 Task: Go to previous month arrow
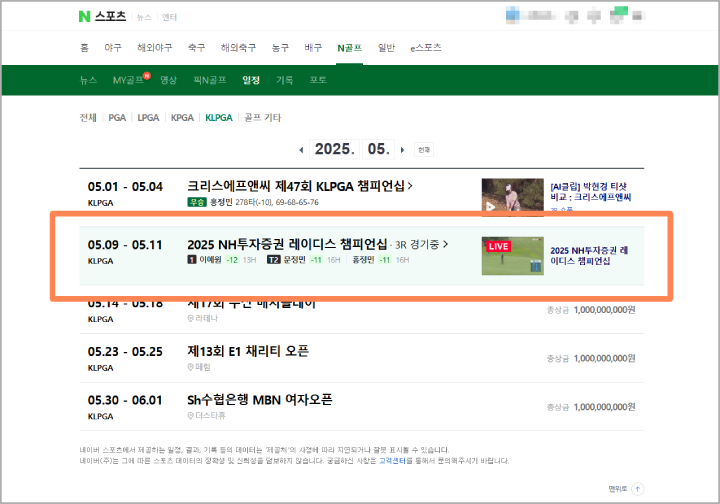tap(301, 150)
